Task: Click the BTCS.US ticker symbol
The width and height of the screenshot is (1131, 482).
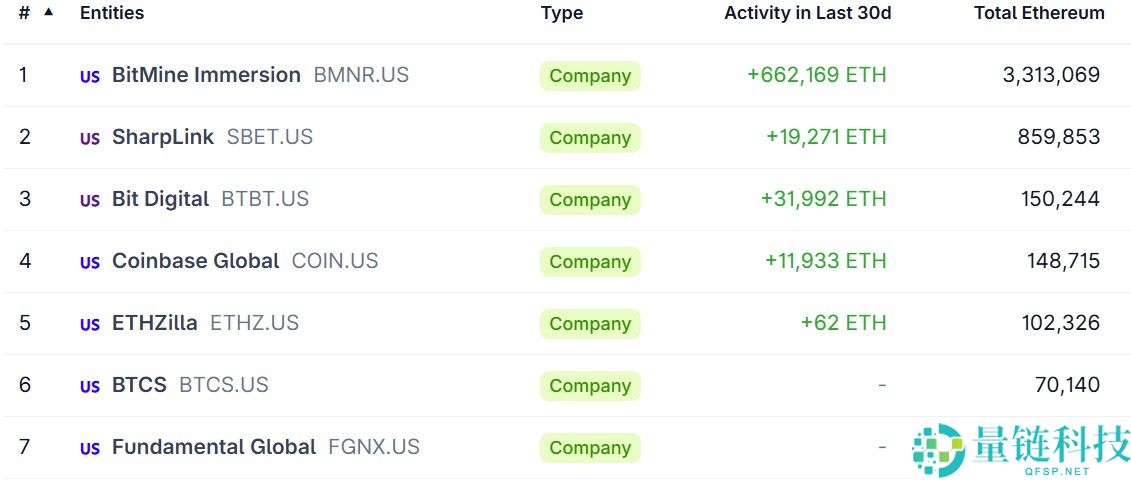Action: 224,385
